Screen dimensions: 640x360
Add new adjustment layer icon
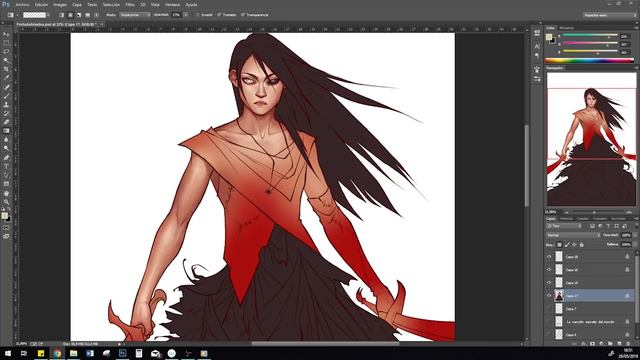(x=601, y=344)
